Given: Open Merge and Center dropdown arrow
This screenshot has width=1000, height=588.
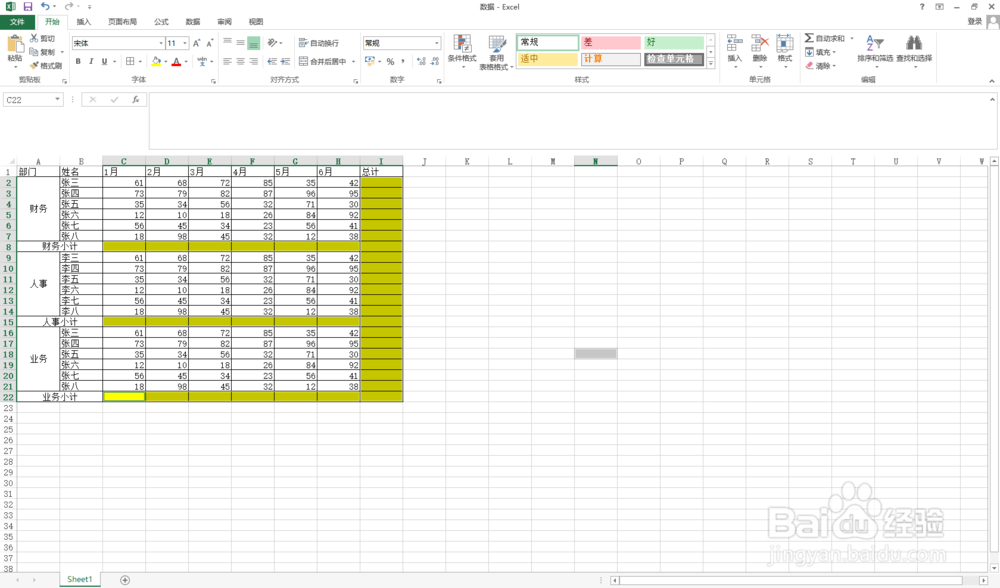Looking at the screenshot, I should 353,62.
